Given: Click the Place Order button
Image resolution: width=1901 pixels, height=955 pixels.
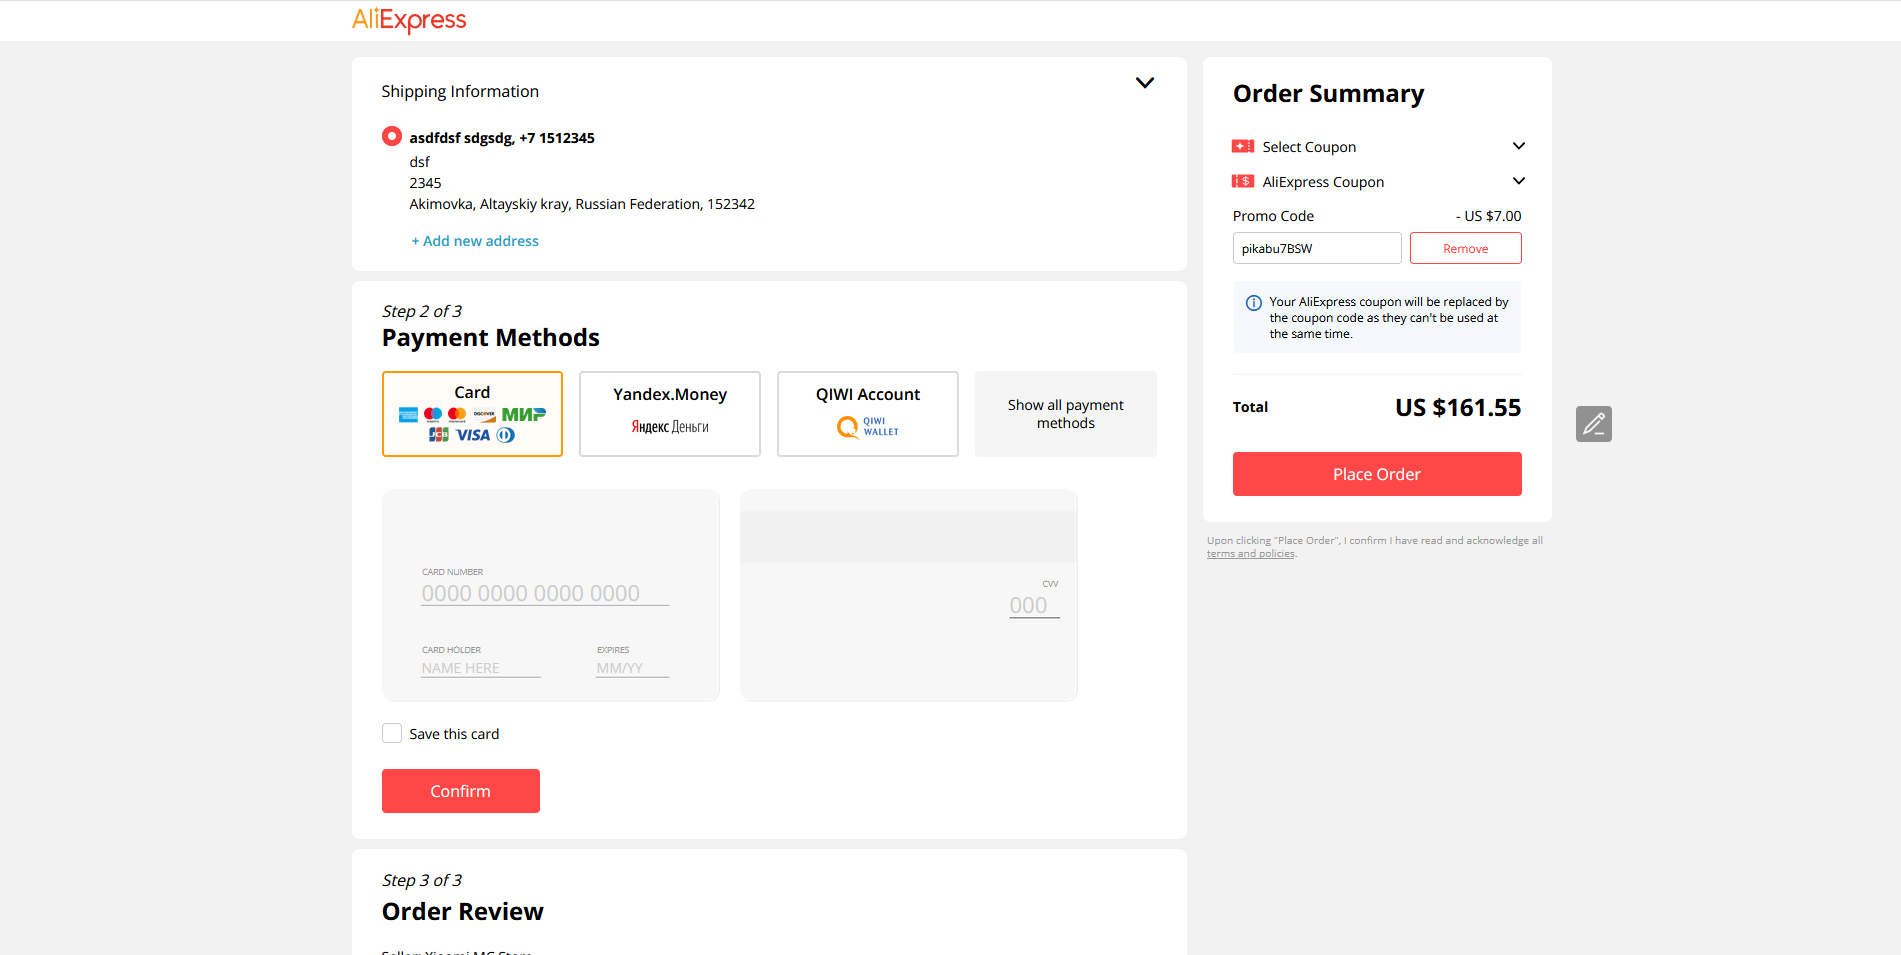Looking at the screenshot, I should click(x=1377, y=474).
